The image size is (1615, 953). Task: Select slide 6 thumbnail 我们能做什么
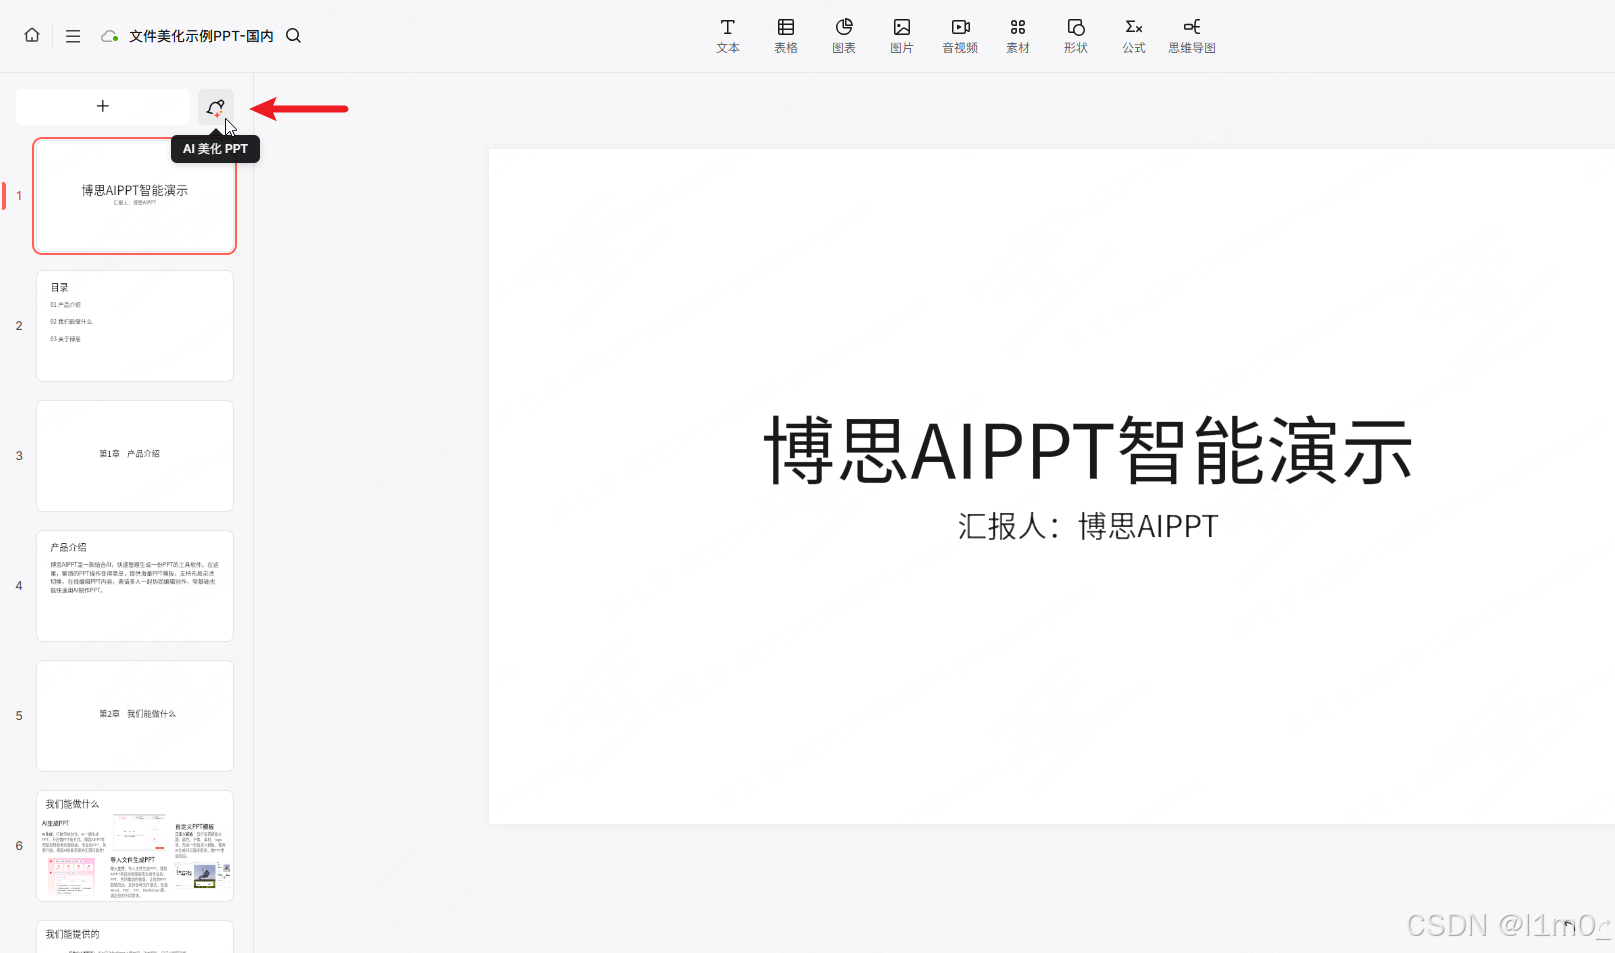(135, 846)
